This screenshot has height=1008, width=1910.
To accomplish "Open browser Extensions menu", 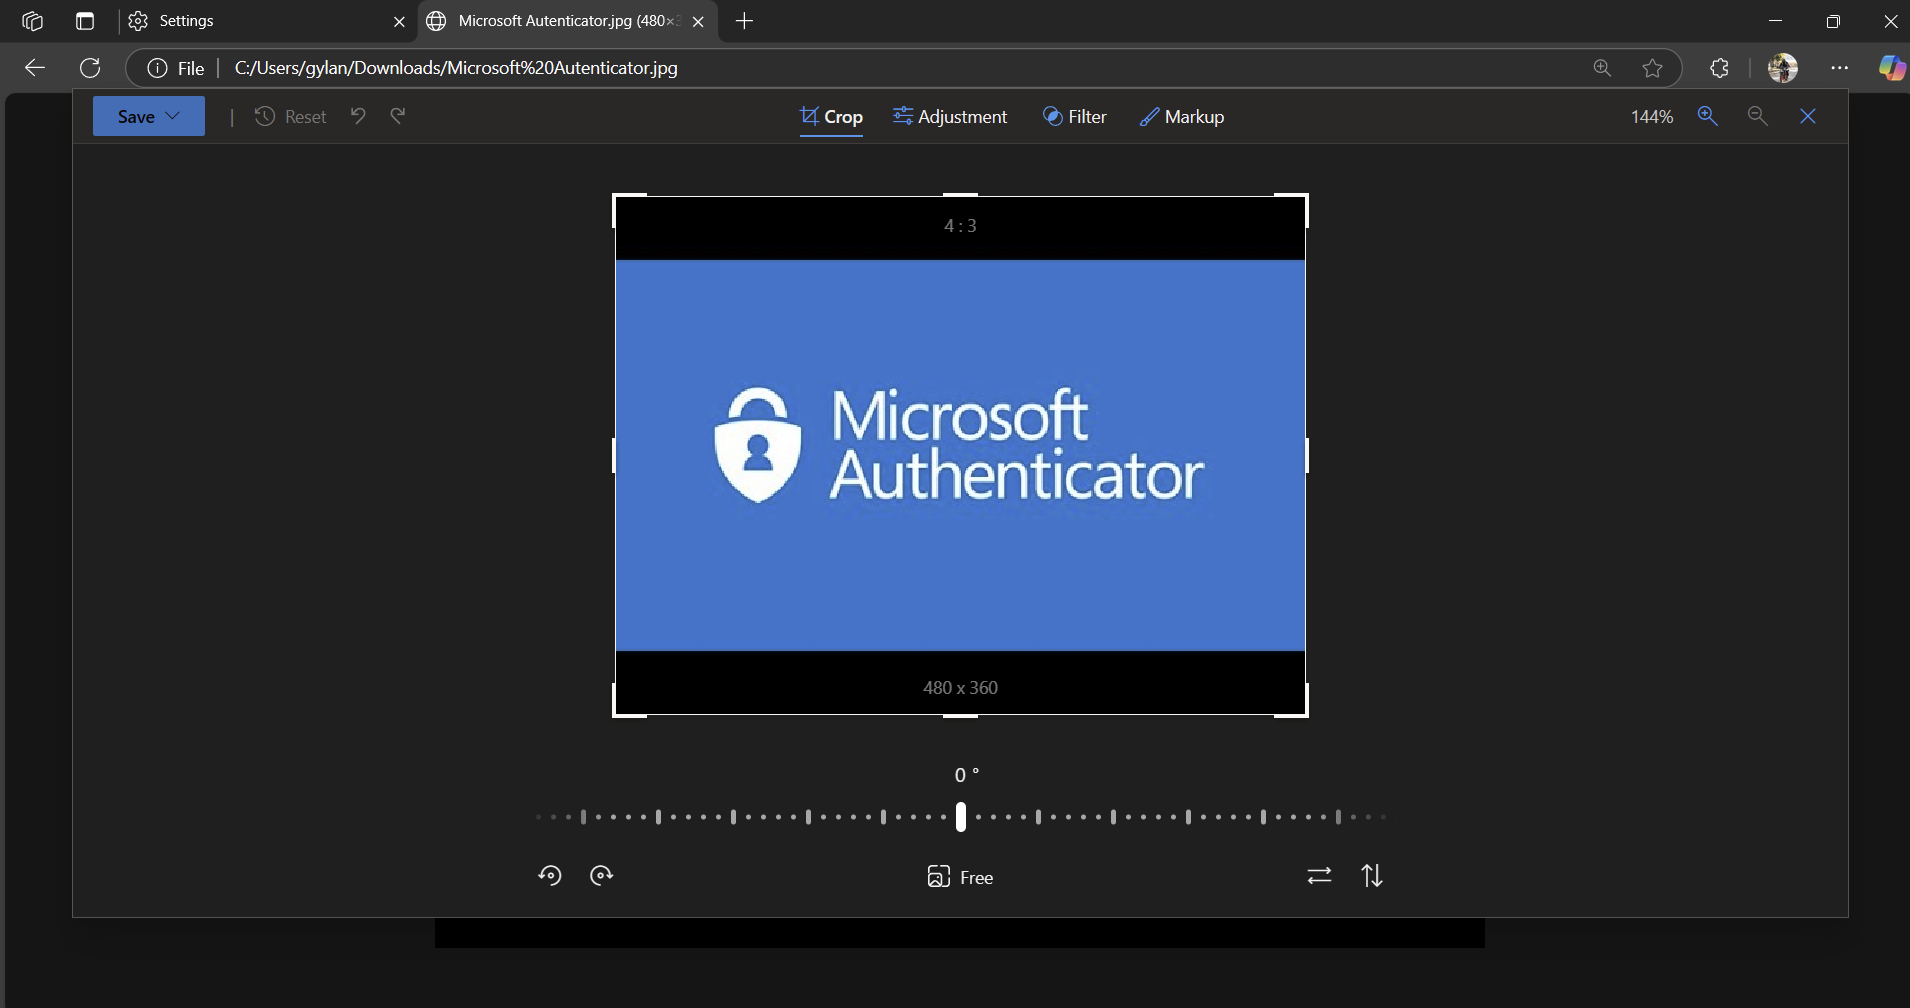I will tap(1719, 68).
